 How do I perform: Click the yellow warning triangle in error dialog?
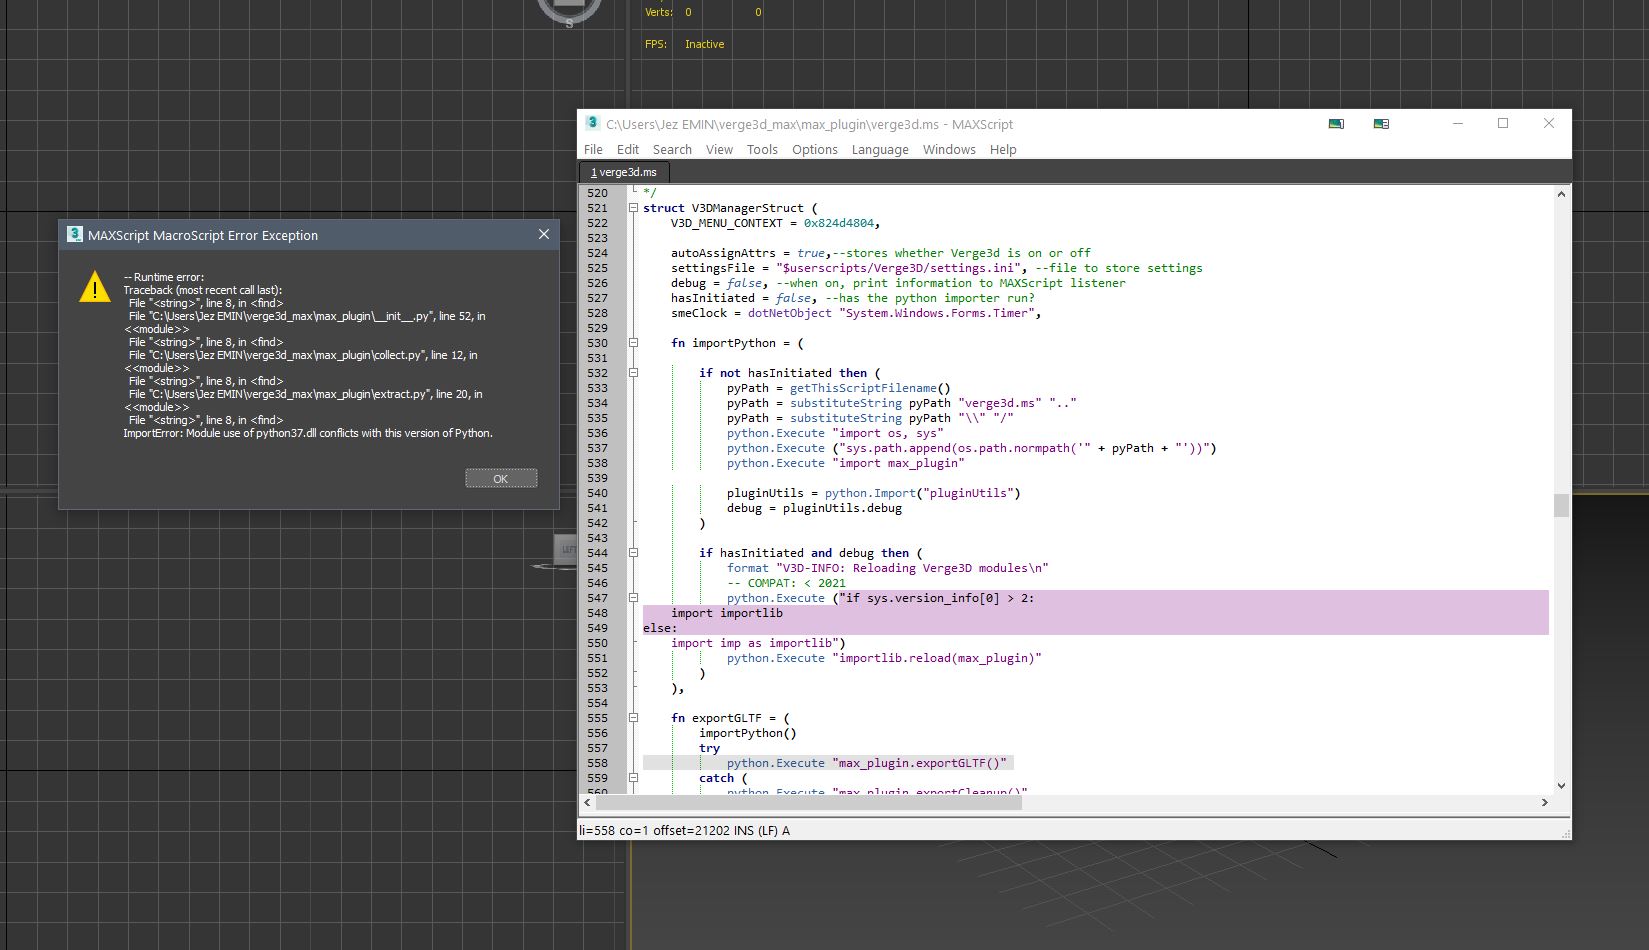coord(95,287)
